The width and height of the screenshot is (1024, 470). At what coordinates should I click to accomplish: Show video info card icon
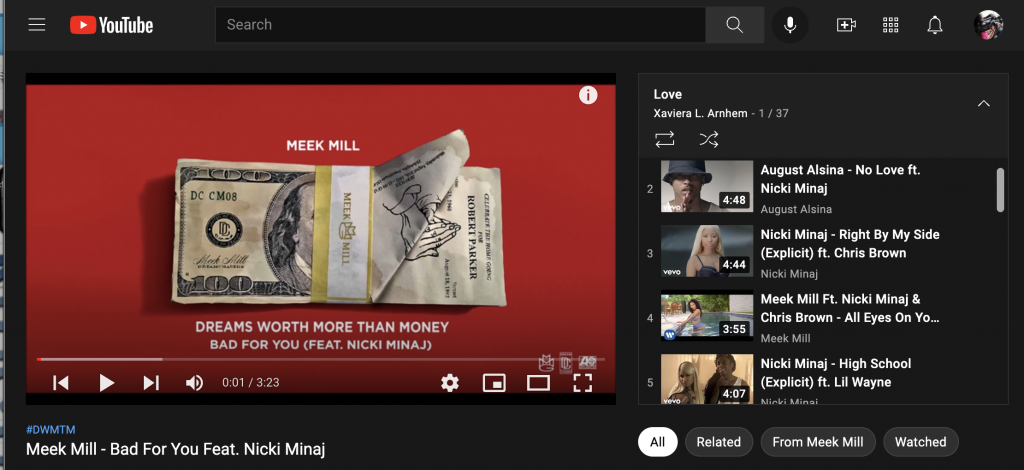click(588, 95)
